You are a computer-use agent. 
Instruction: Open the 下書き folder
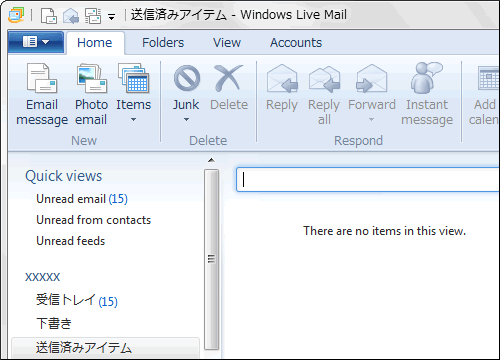coord(54,323)
